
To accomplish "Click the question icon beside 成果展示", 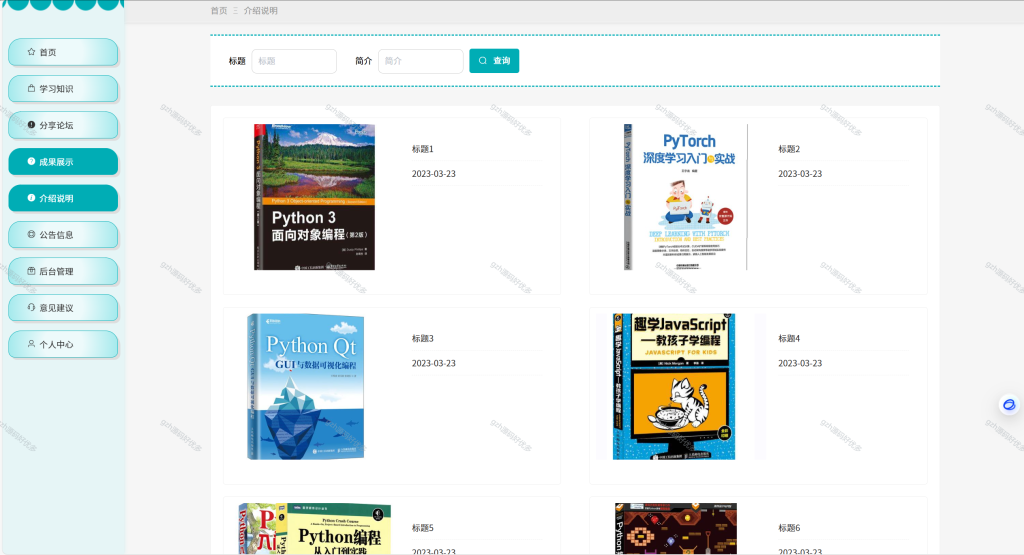I will click(x=31, y=161).
